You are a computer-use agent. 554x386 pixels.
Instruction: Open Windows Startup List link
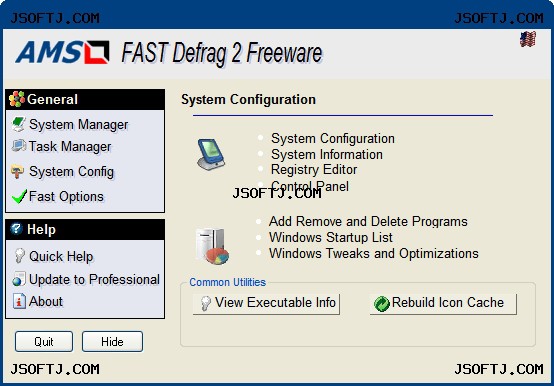[x=331, y=237]
